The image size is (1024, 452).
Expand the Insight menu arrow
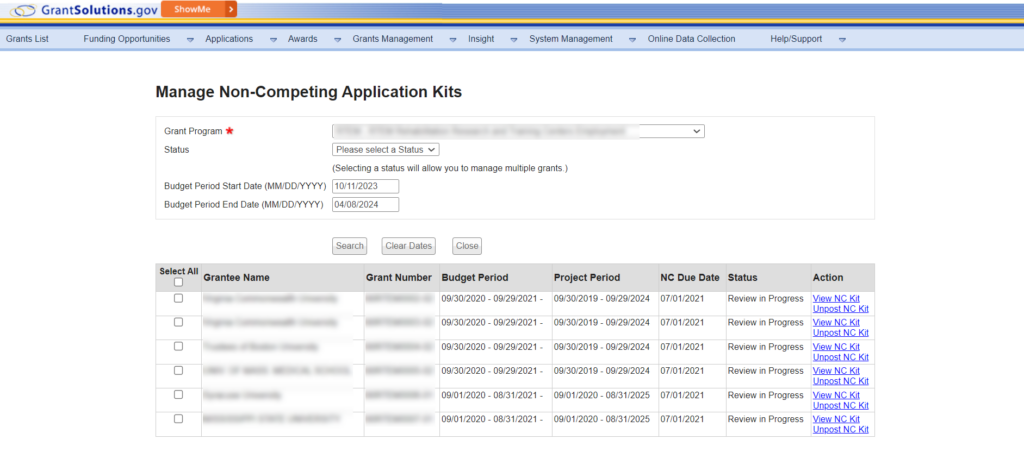(x=513, y=40)
